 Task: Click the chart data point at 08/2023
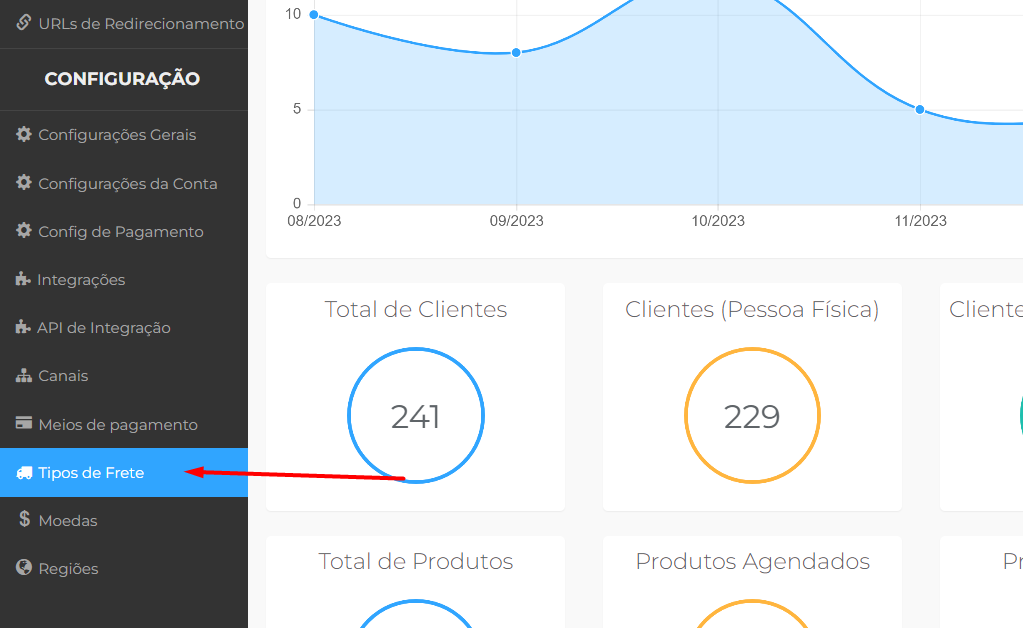[314, 14]
